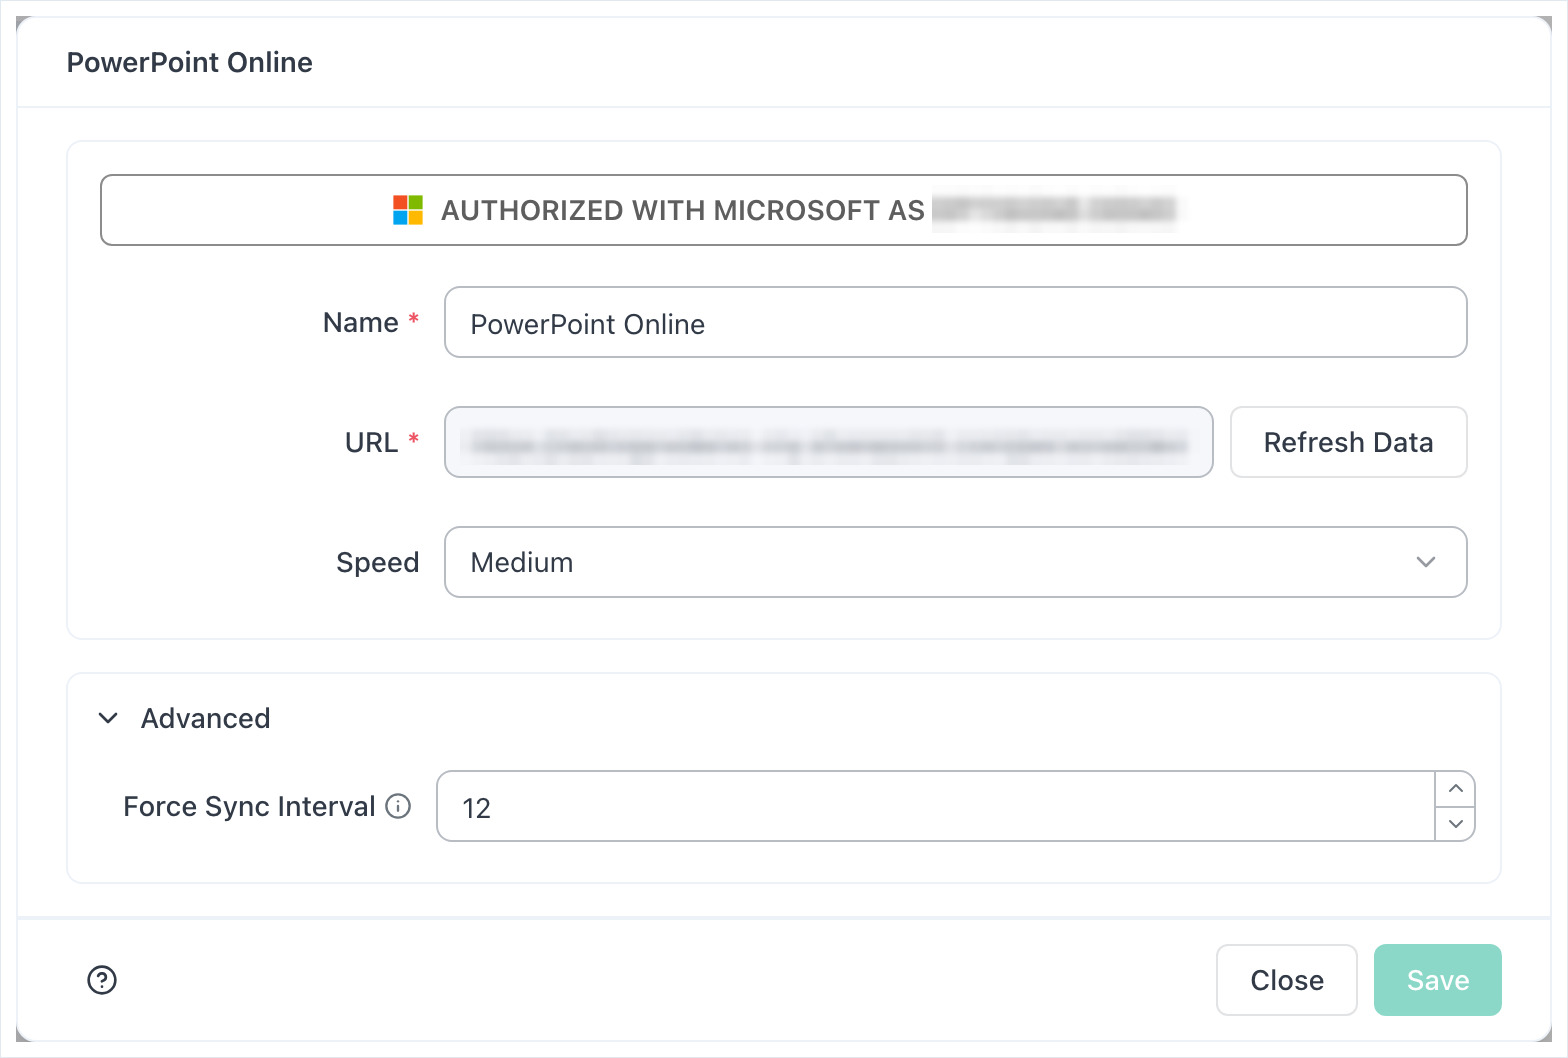Click into the URL input field
The width and height of the screenshot is (1568, 1058).
coord(828,442)
